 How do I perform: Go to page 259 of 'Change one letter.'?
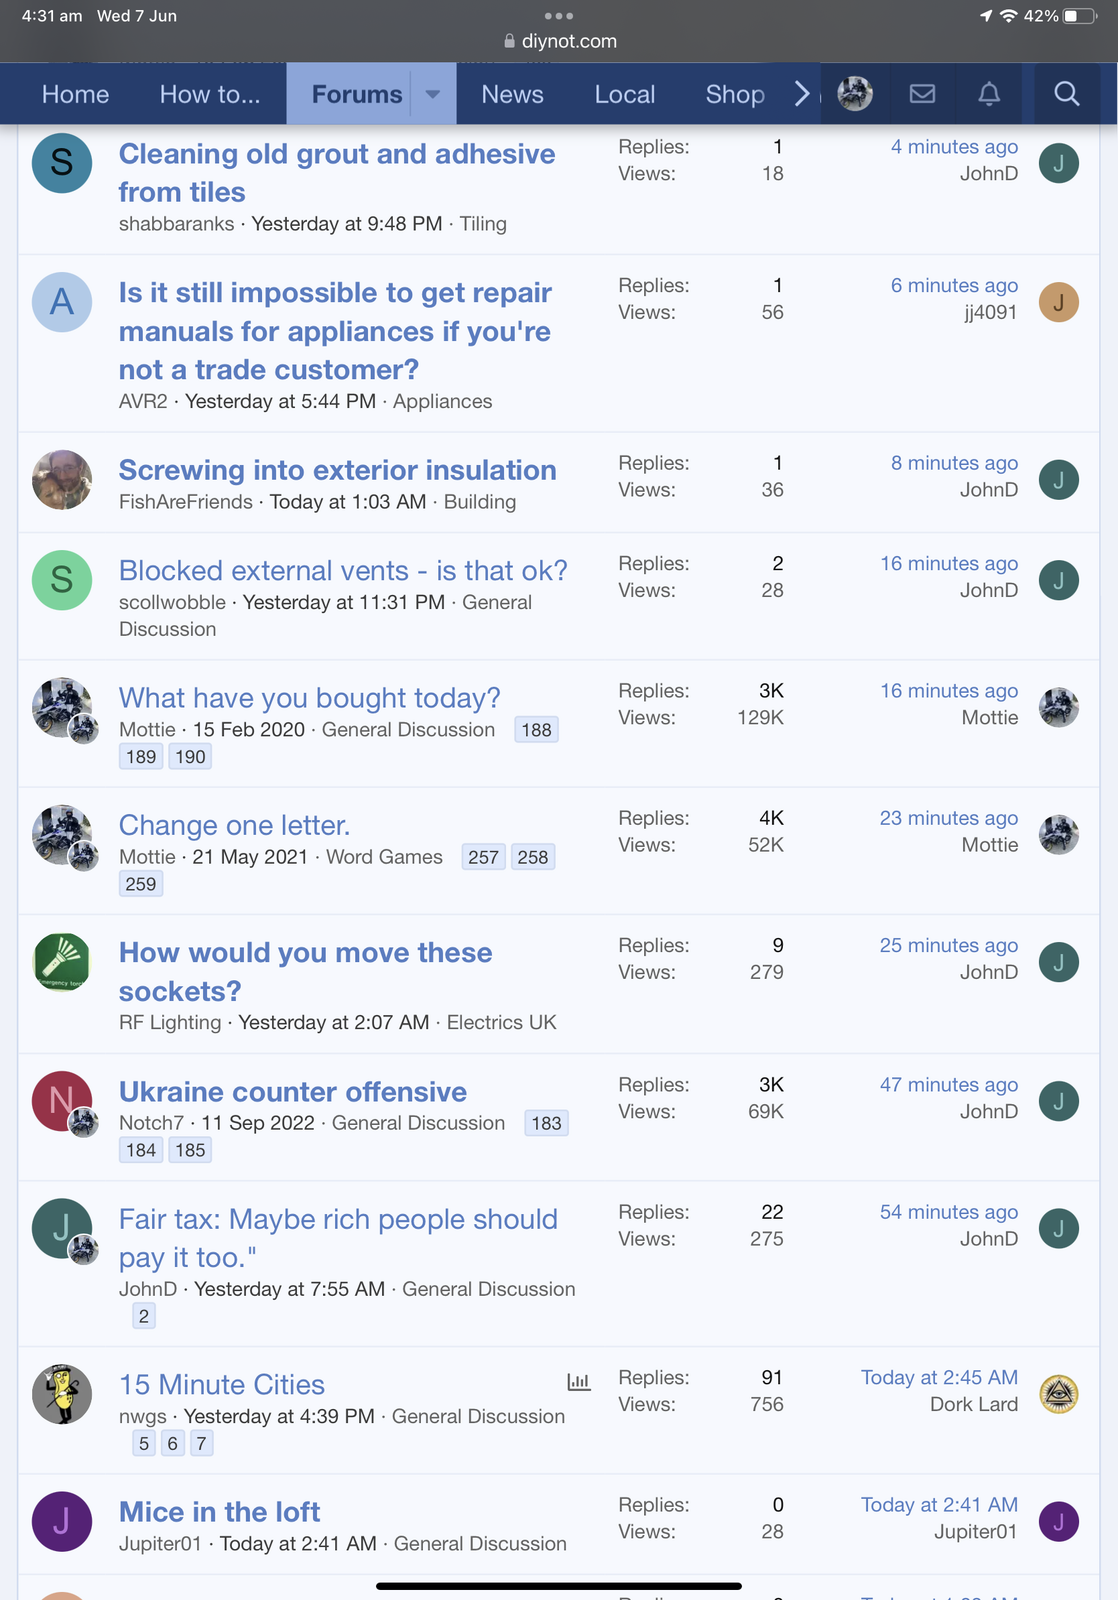pos(141,884)
